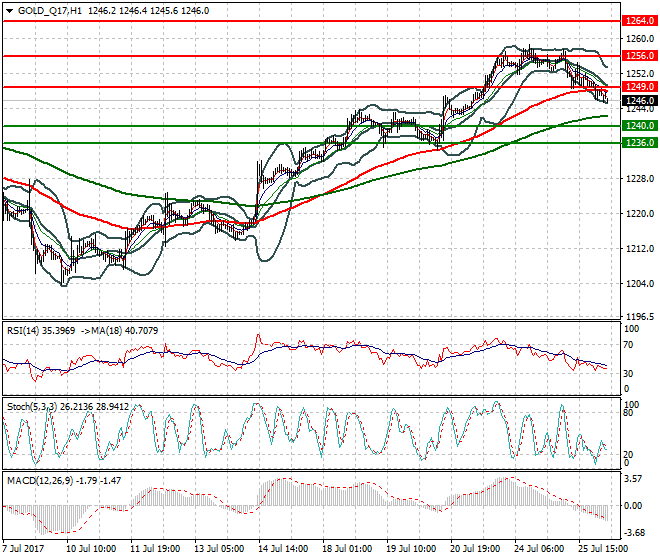
Task: Select the MACD(12,26,9) indicator label
Action: click(40, 480)
